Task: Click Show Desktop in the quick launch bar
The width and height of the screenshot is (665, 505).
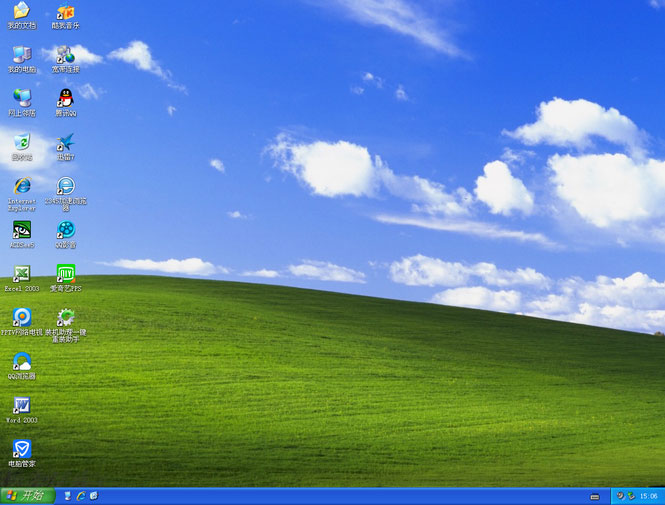Action: click(x=67, y=496)
